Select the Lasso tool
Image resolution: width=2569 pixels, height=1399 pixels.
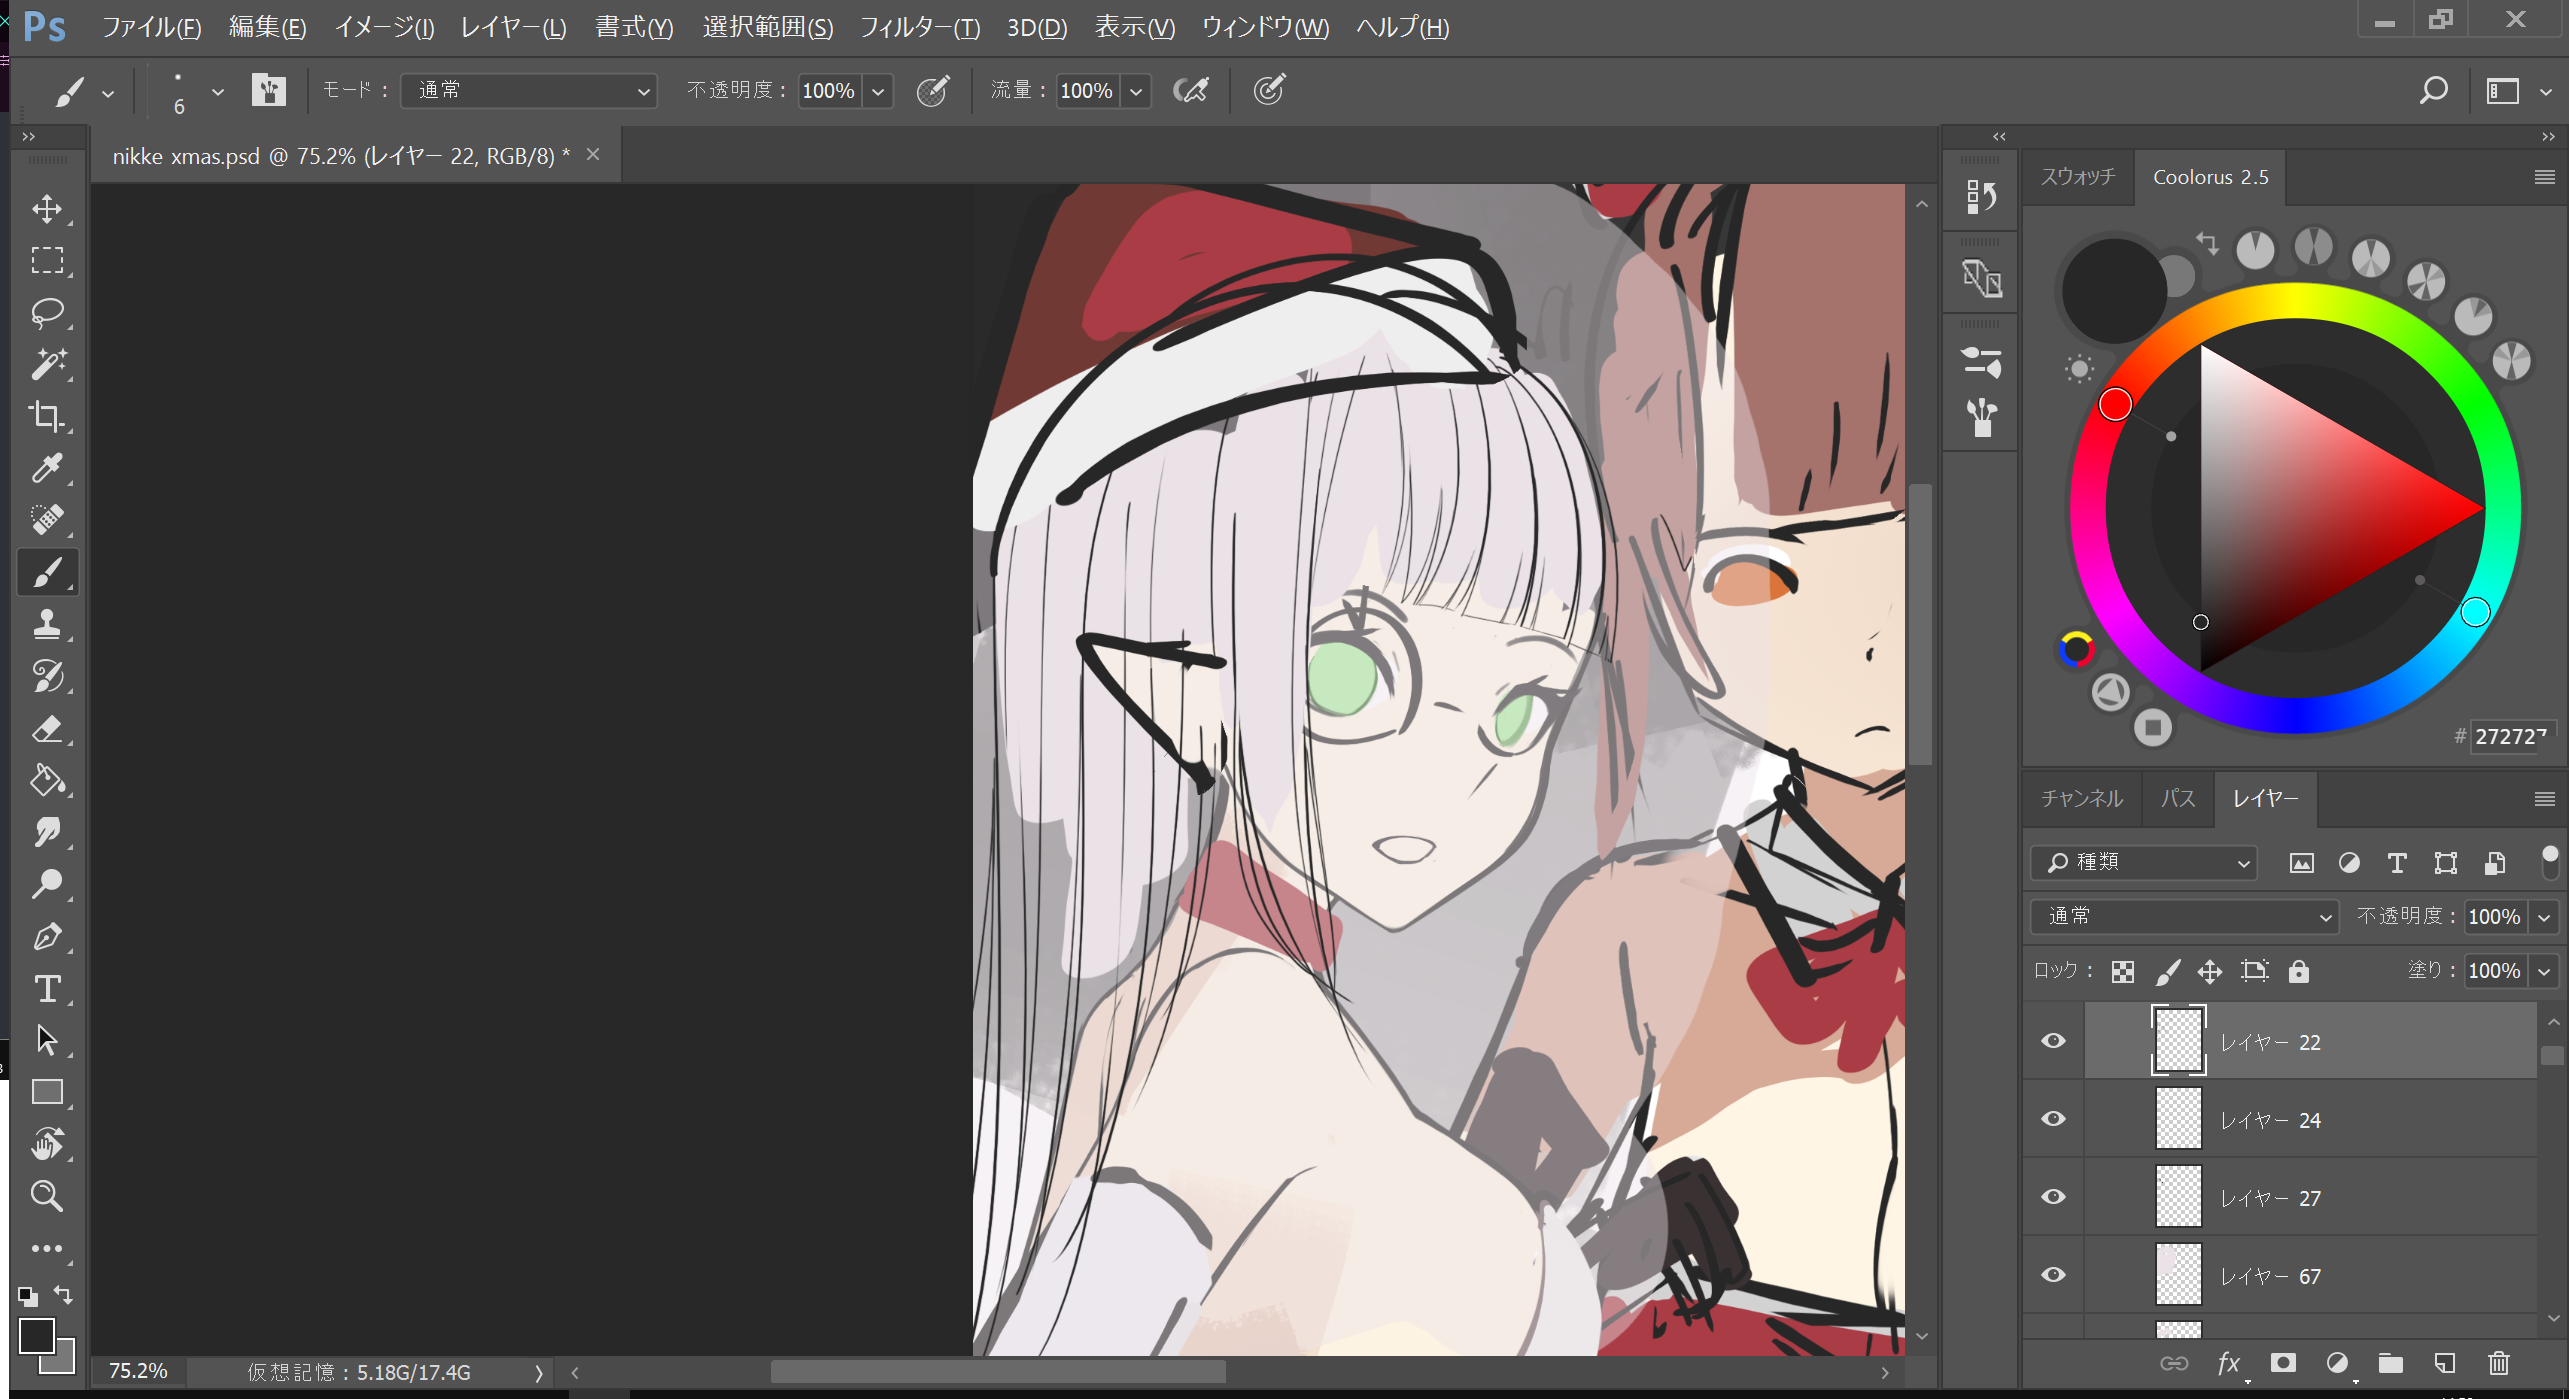pos(47,312)
